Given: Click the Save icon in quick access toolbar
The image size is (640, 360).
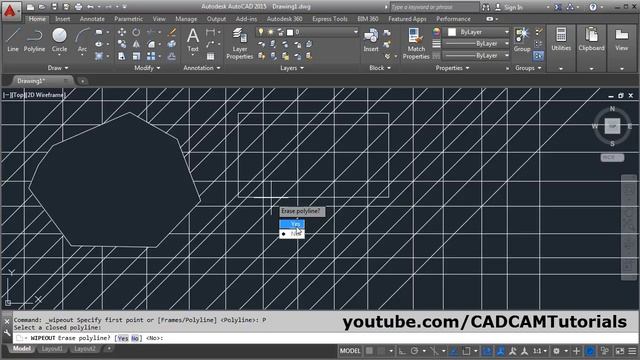Looking at the screenshot, I should click(x=54, y=7).
